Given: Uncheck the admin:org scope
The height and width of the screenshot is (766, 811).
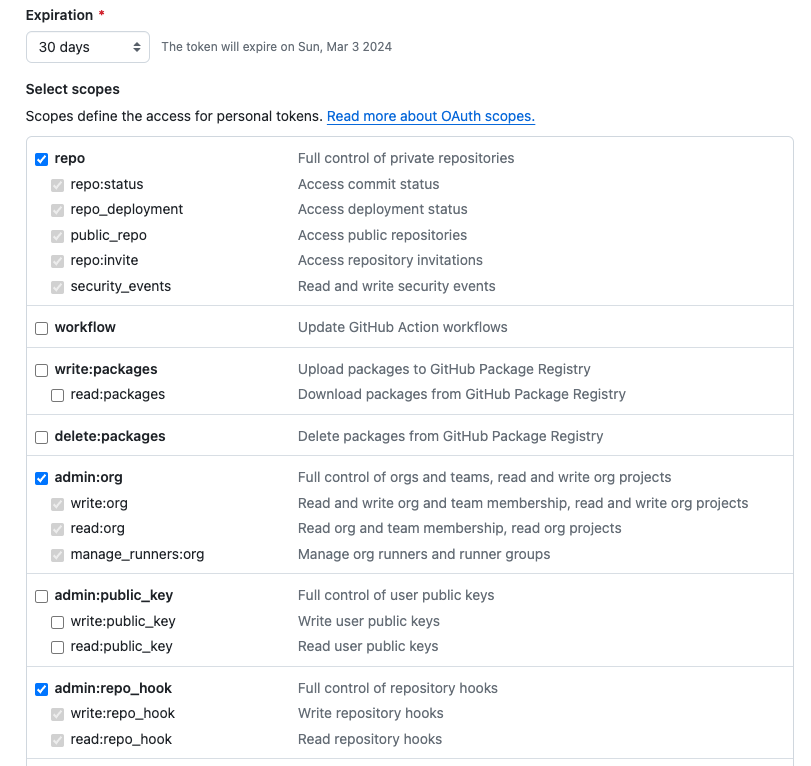Looking at the screenshot, I should click(x=42, y=478).
